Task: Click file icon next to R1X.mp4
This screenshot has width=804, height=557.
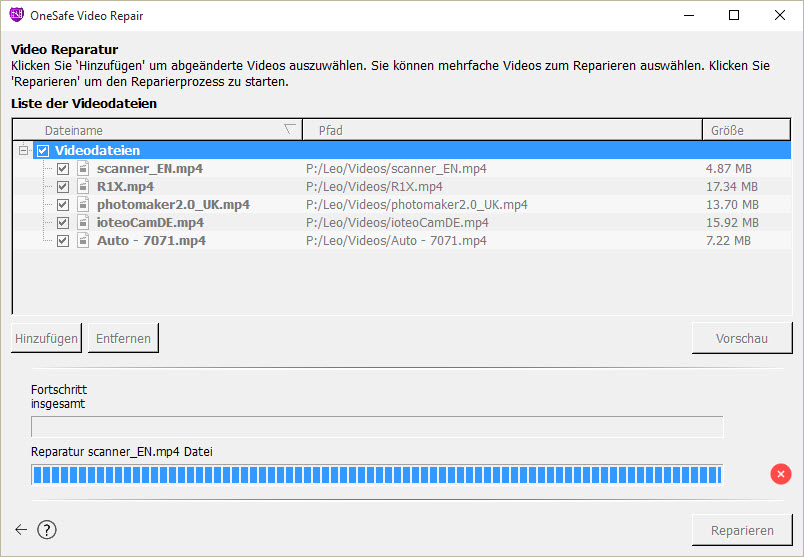Action: (83, 186)
